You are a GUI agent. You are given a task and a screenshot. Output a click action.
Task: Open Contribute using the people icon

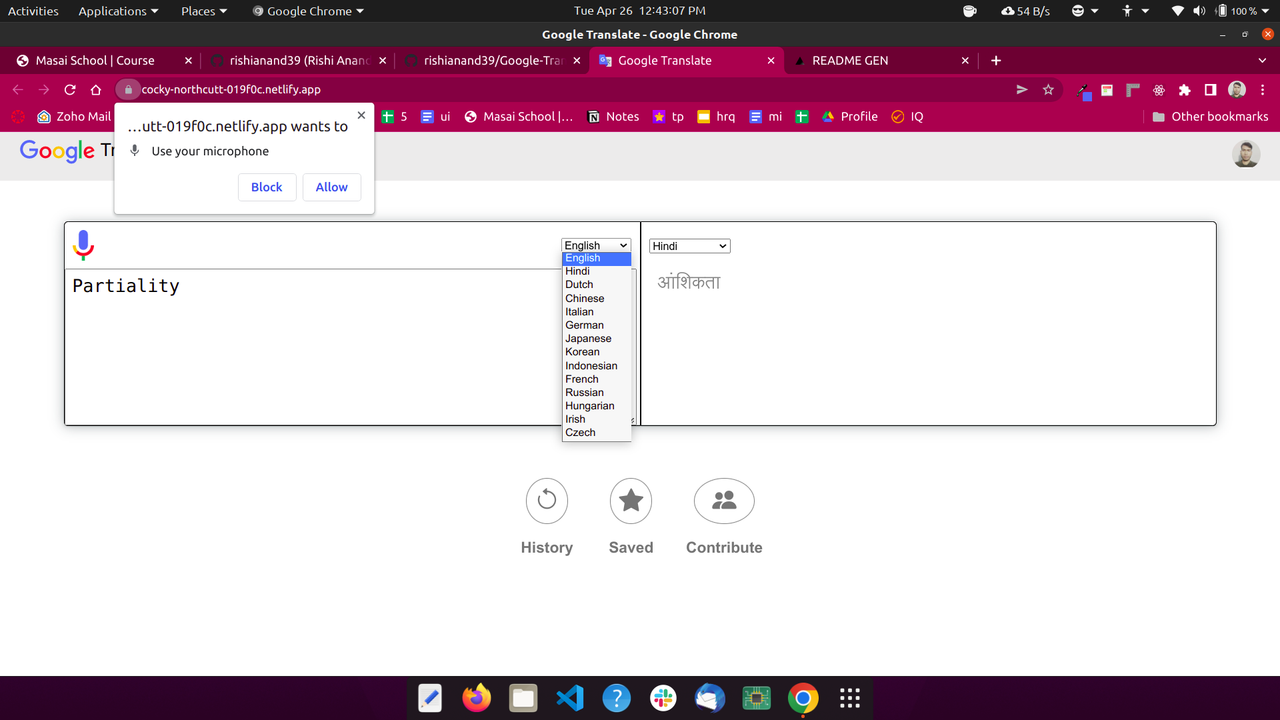click(x=723, y=500)
